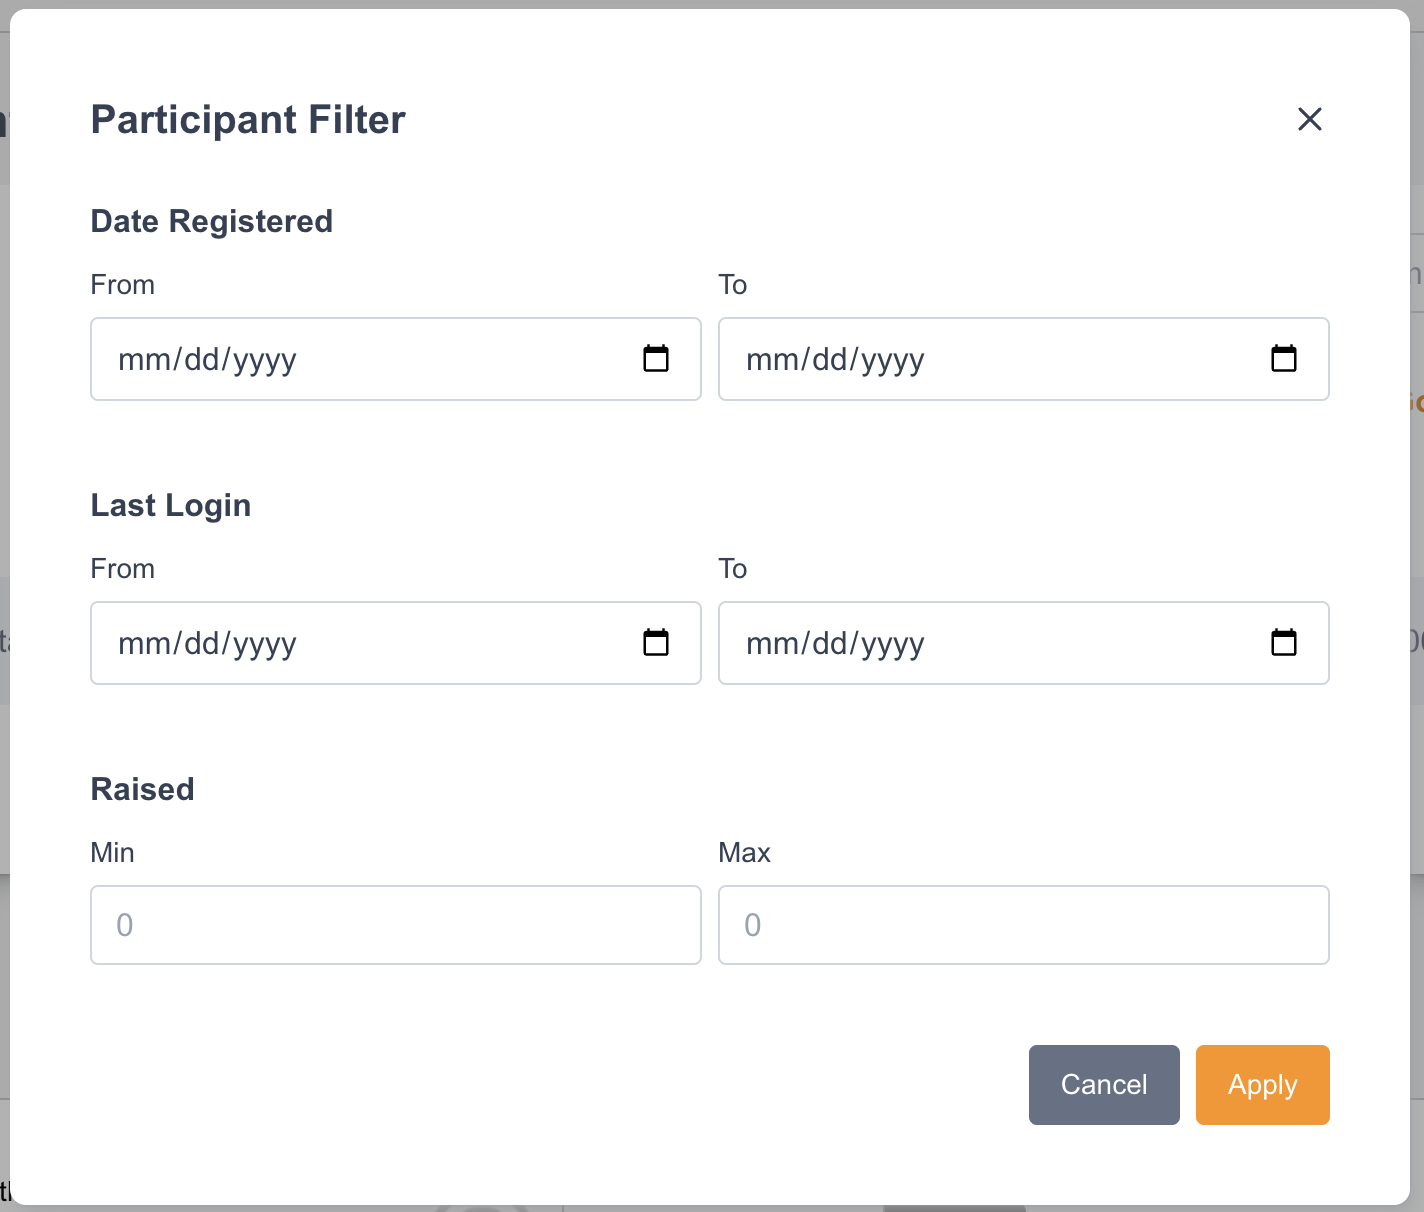Click the Min label under Raised
Screen dimensions: 1424x1212
(112, 853)
